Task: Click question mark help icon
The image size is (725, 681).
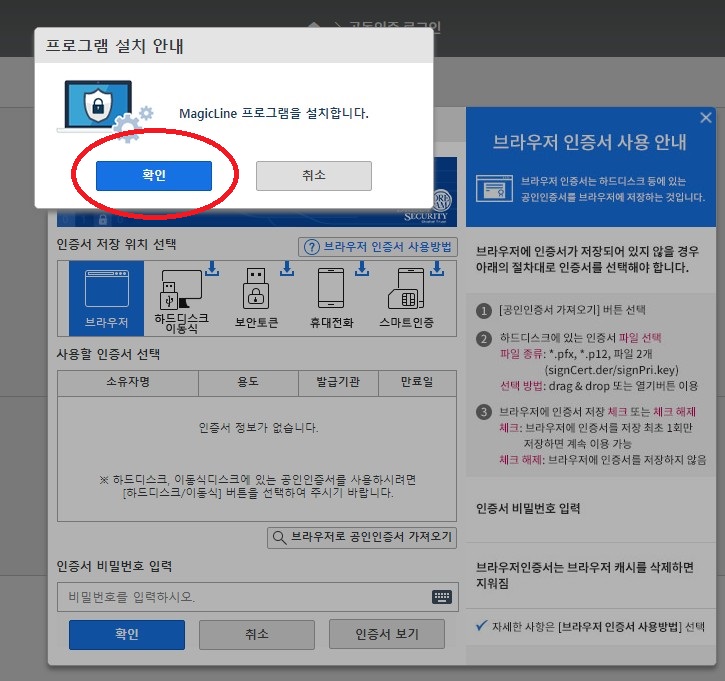Action: [x=312, y=247]
